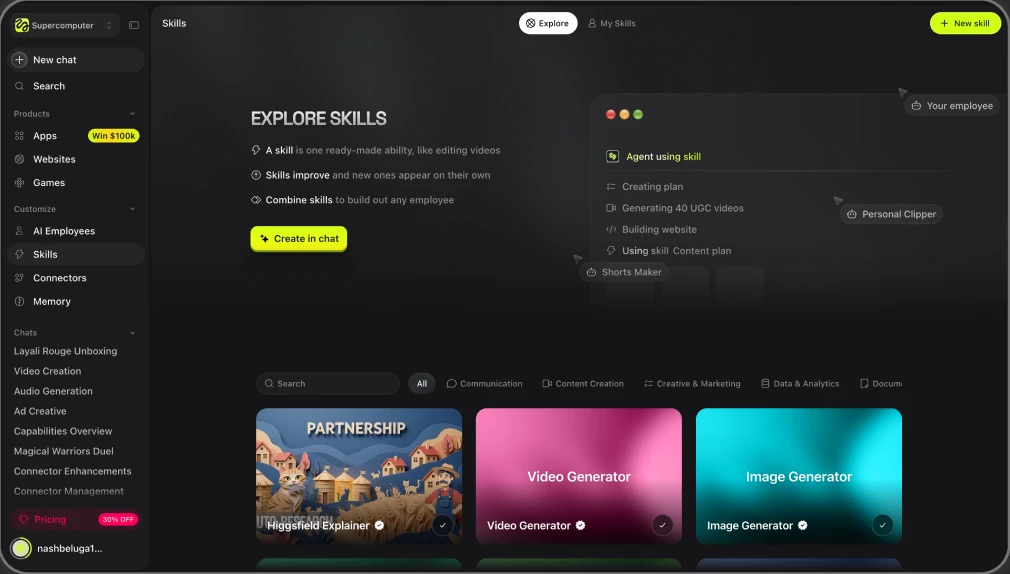Toggle the checkmark on Image Generator card
This screenshot has height=574, width=1010.
coord(882,525)
